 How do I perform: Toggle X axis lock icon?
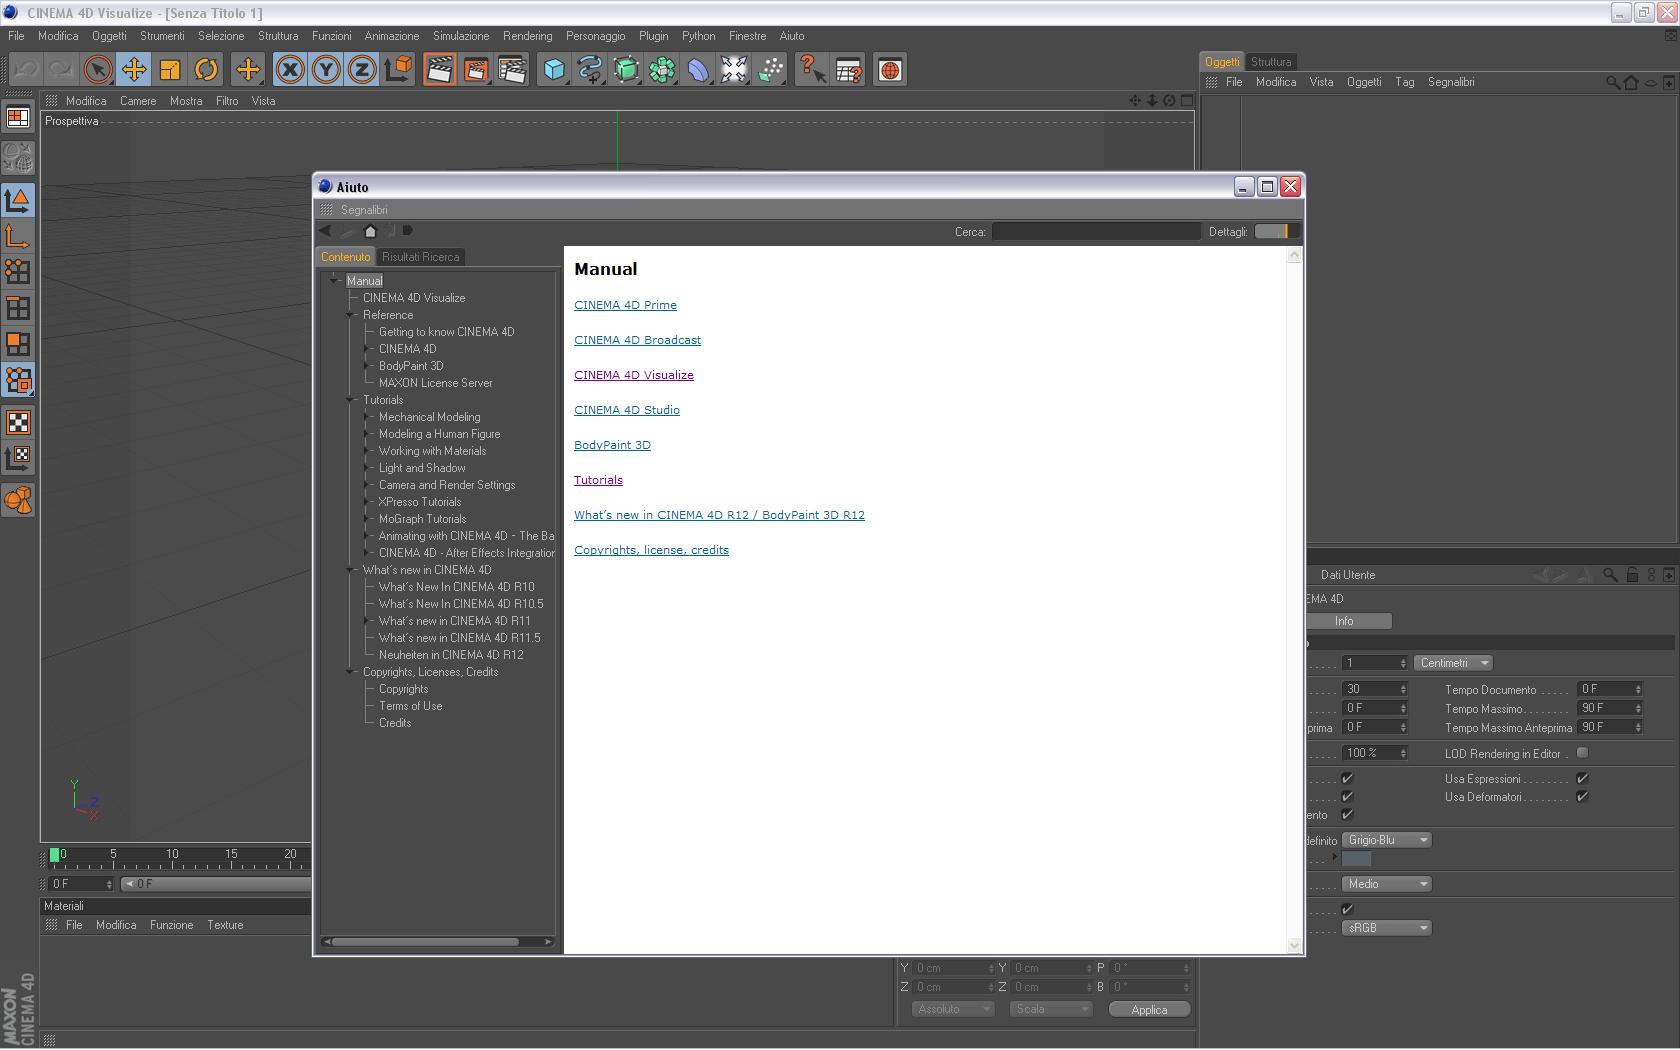tap(290, 69)
